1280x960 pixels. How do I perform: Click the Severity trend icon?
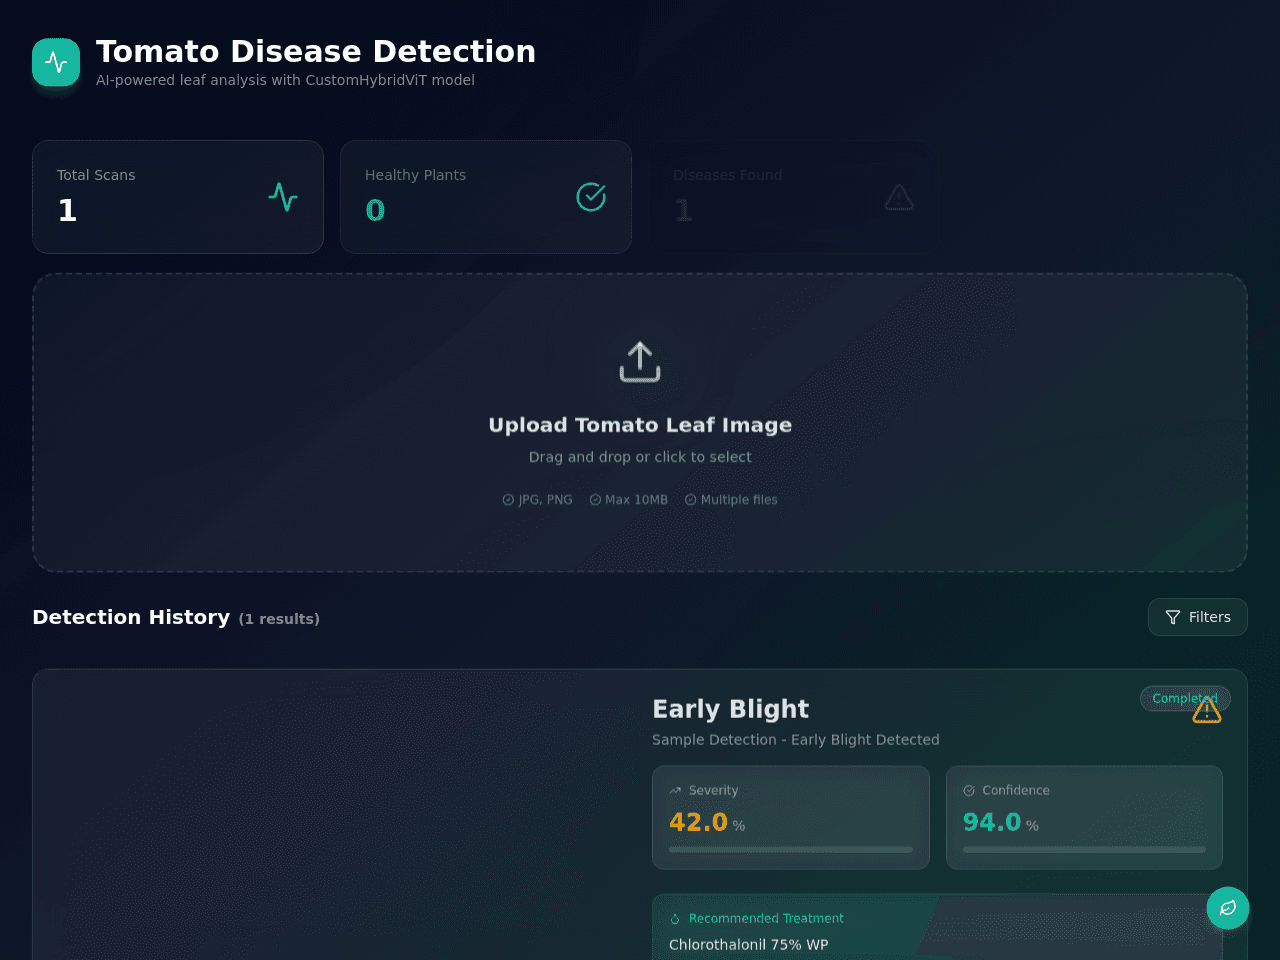click(x=675, y=791)
